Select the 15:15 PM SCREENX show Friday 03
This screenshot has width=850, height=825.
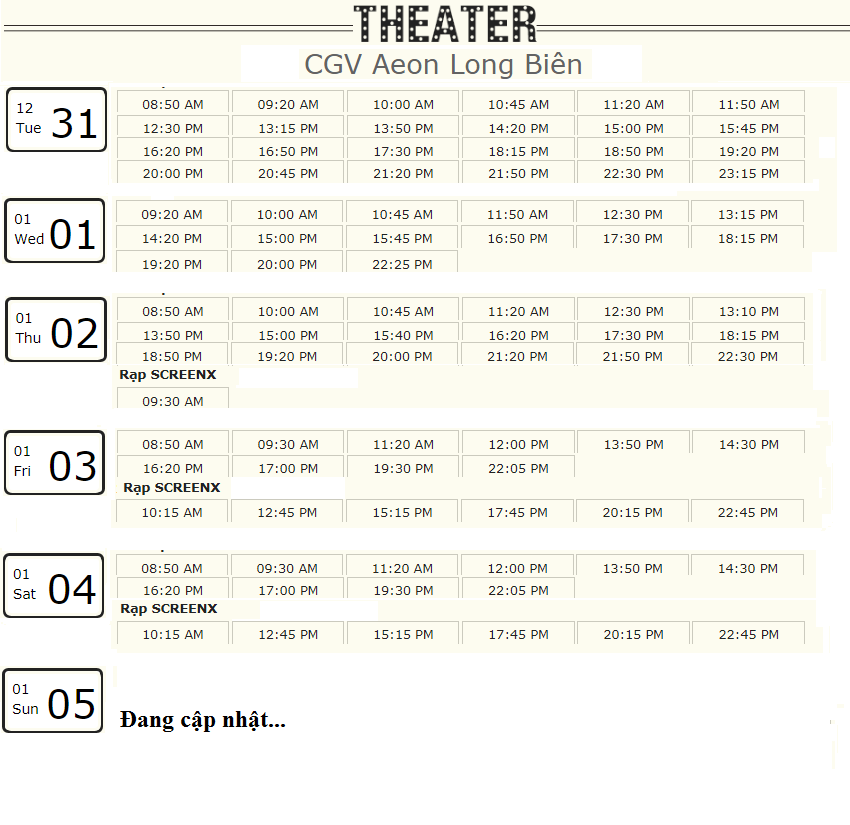click(402, 511)
